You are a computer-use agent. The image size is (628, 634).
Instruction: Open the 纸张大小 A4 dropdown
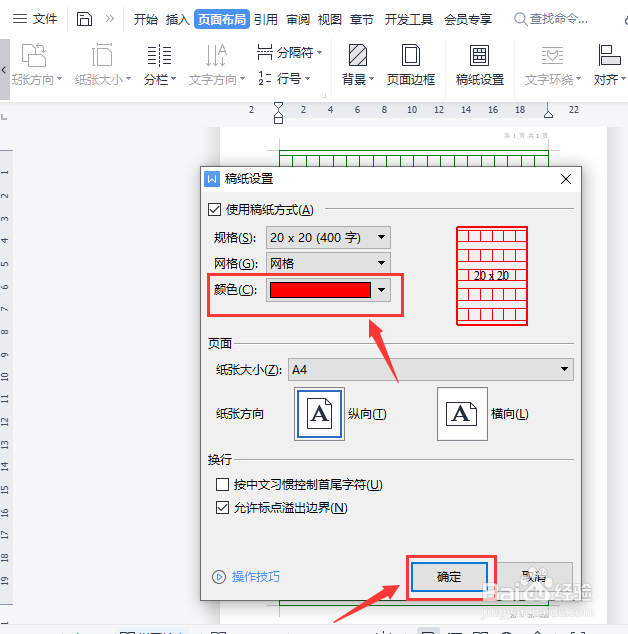click(x=430, y=370)
